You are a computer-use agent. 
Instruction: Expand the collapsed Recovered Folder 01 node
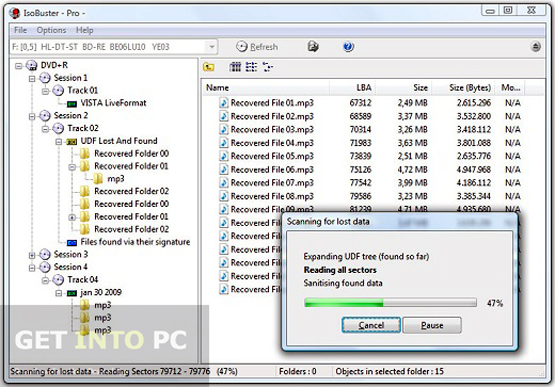pyautogui.click(x=72, y=217)
